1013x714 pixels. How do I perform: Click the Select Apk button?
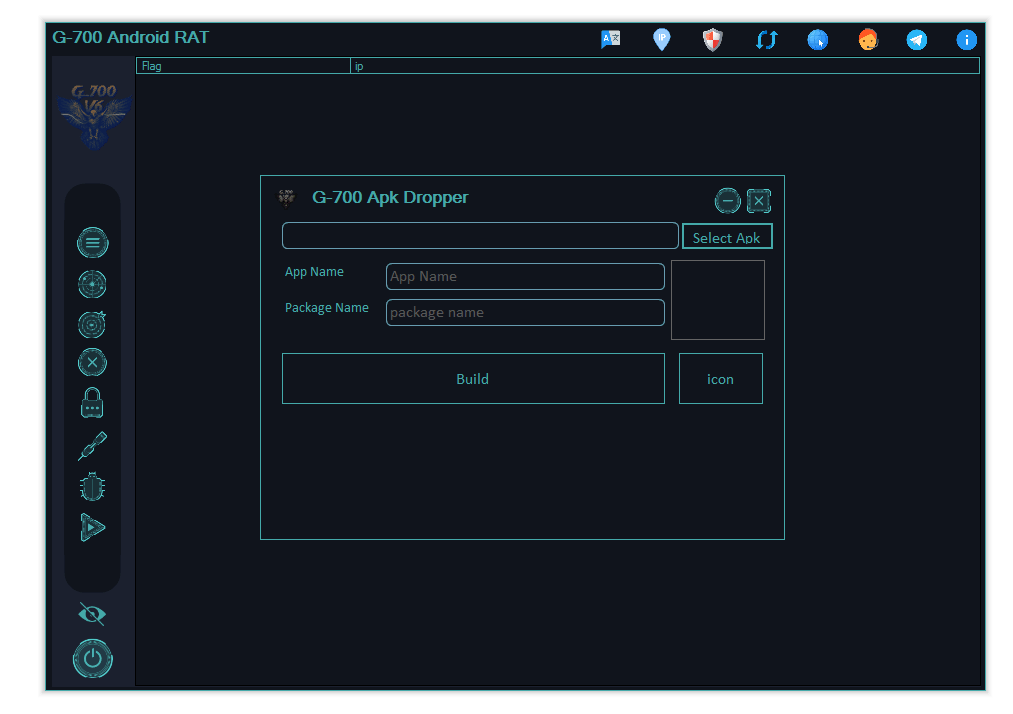pyautogui.click(x=727, y=236)
